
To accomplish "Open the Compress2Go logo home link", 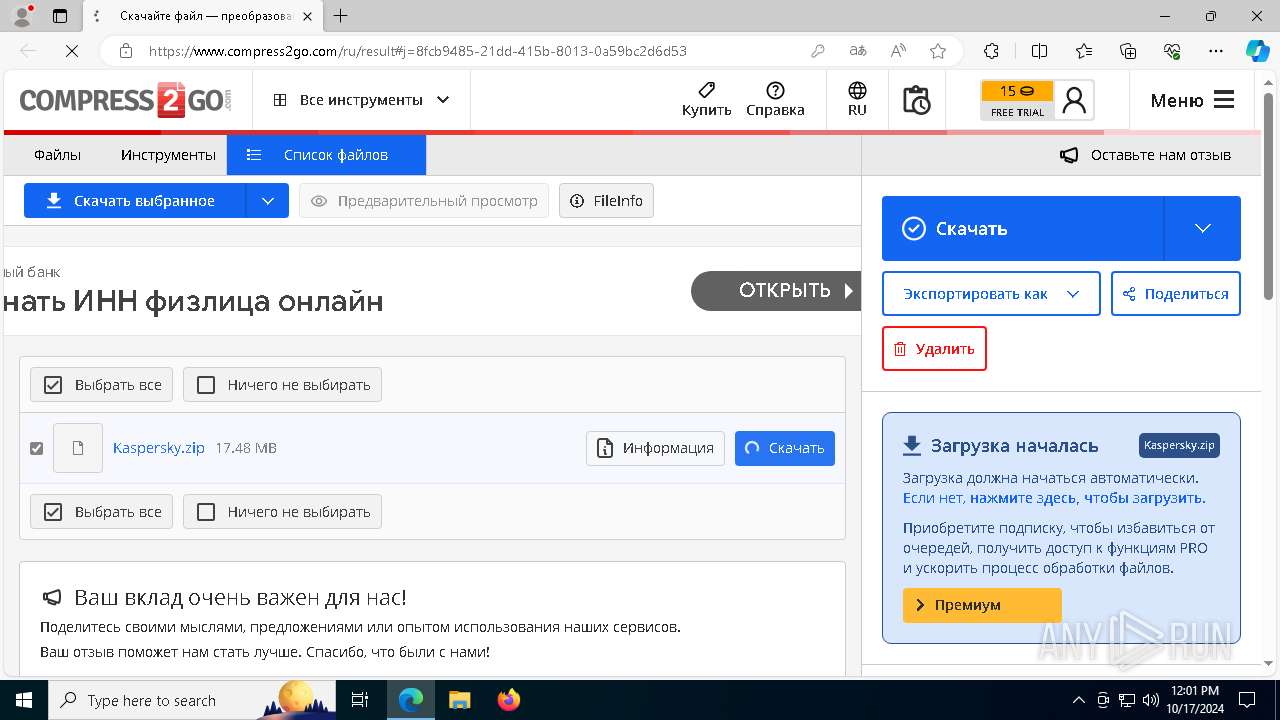I will (126, 100).
